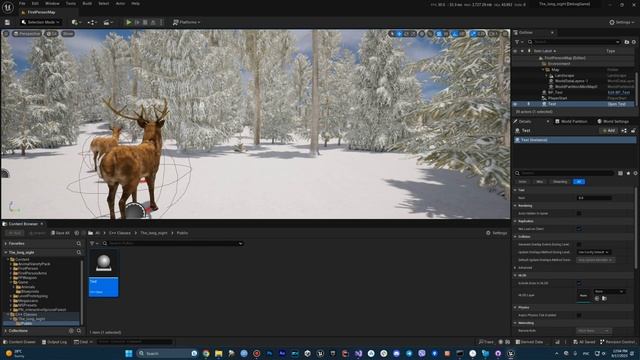Open the Output Log tab in status bar
Viewport: 640px width, 360px height.
point(54,342)
